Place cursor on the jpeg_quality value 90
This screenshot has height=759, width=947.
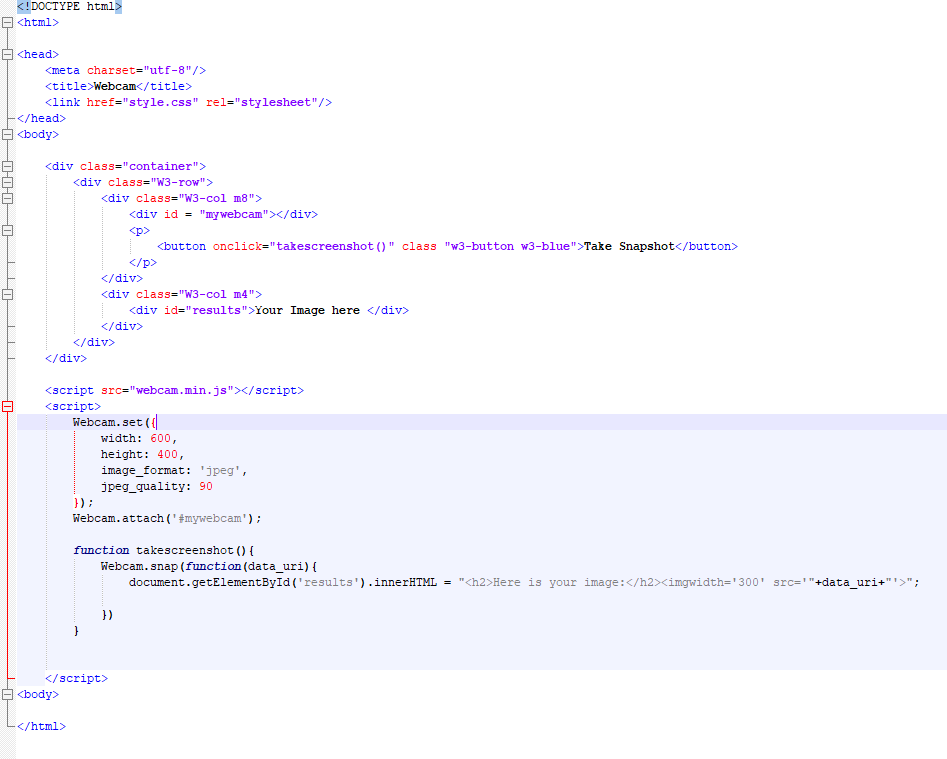[206, 486]
